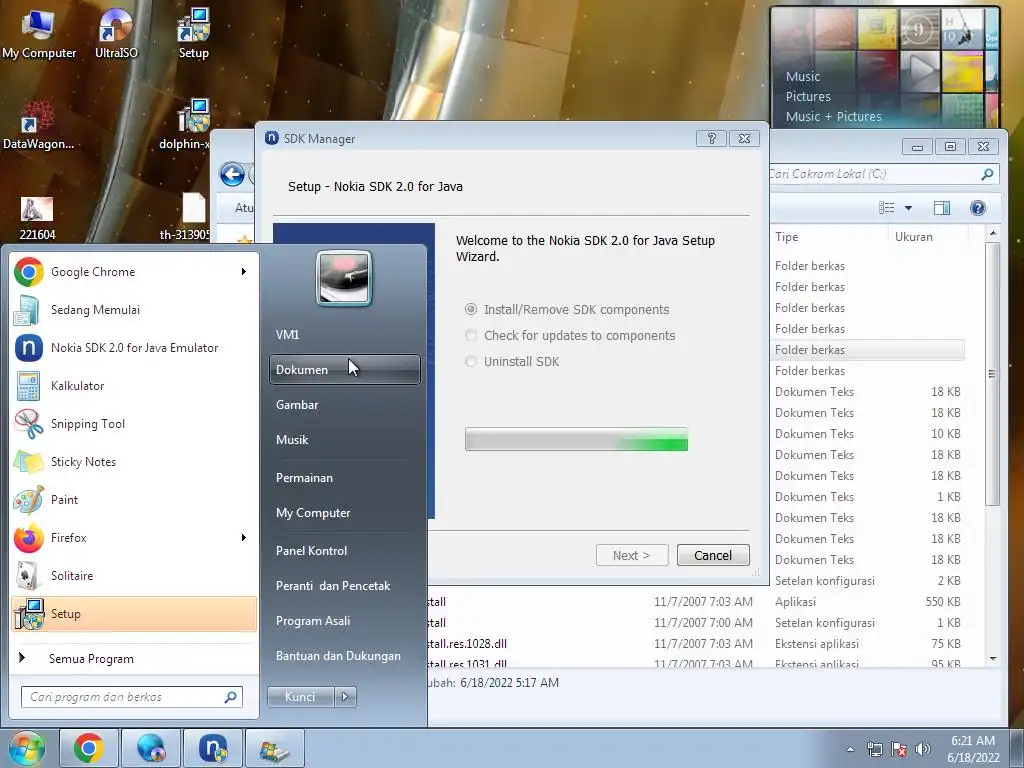Select Install/Remove SDK components option
This screenshot has width=1024, height=768.
pos(567,310)
